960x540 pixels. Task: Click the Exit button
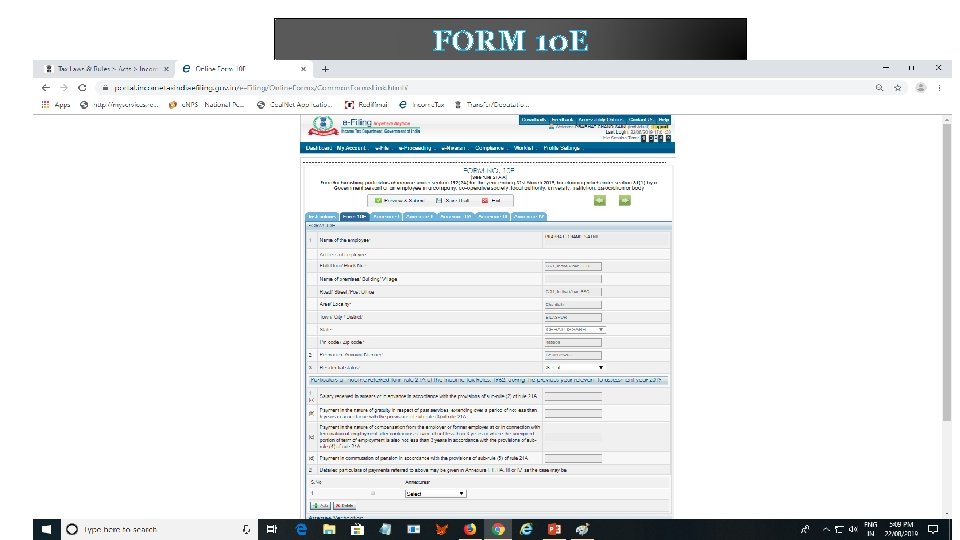click(492, 201)
